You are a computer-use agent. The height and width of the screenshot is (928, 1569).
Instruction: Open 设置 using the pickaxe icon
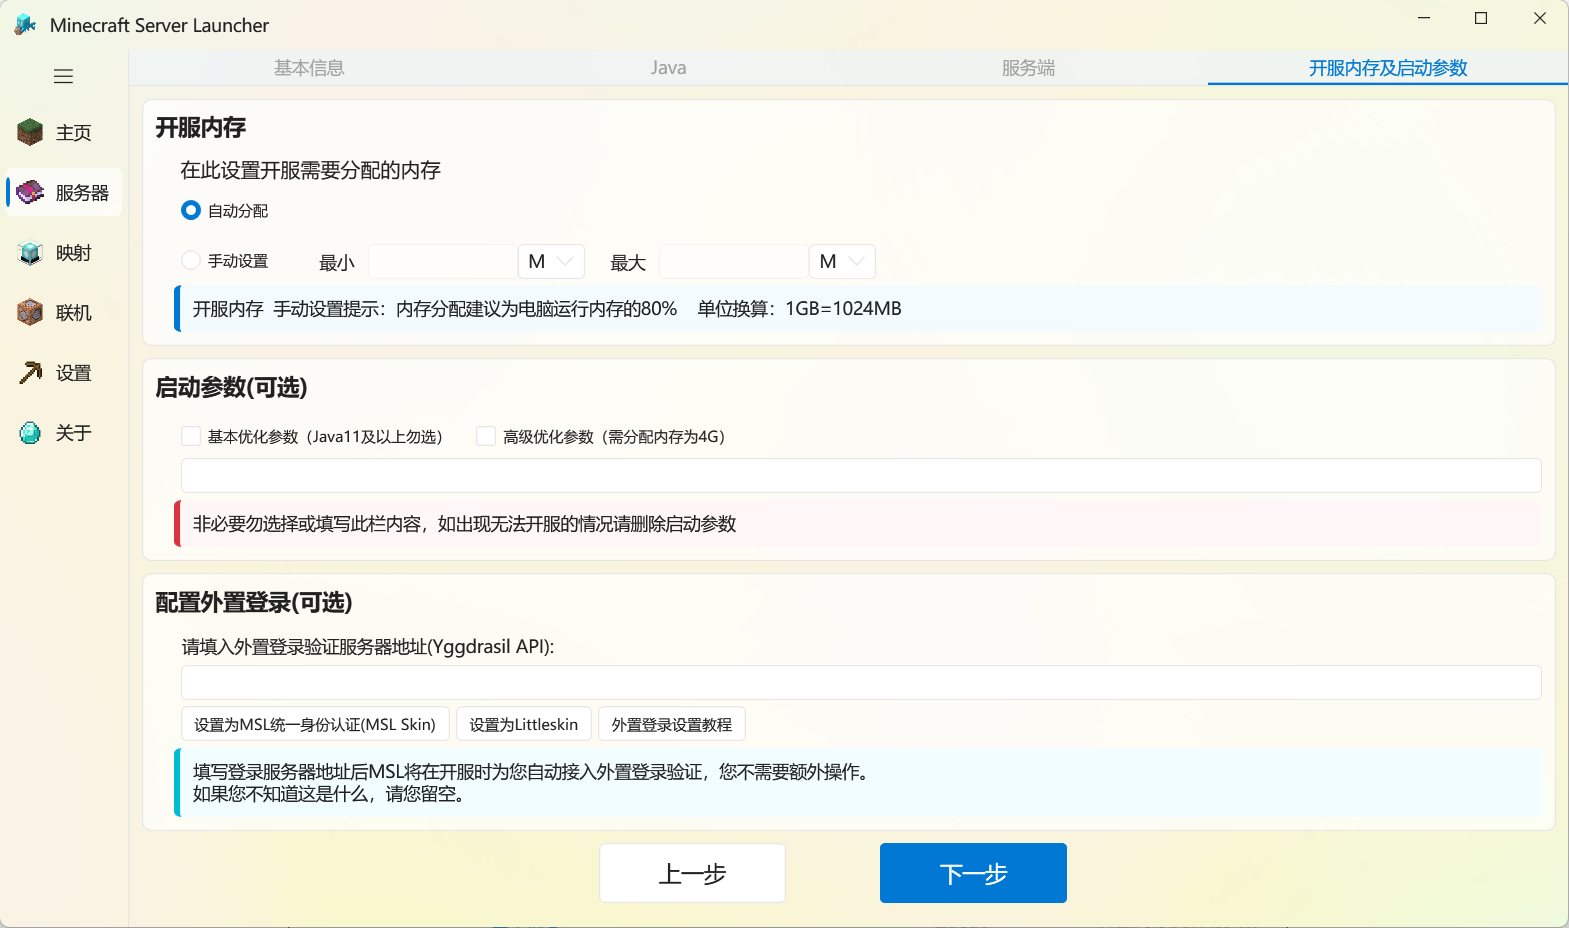click(30, 372)
